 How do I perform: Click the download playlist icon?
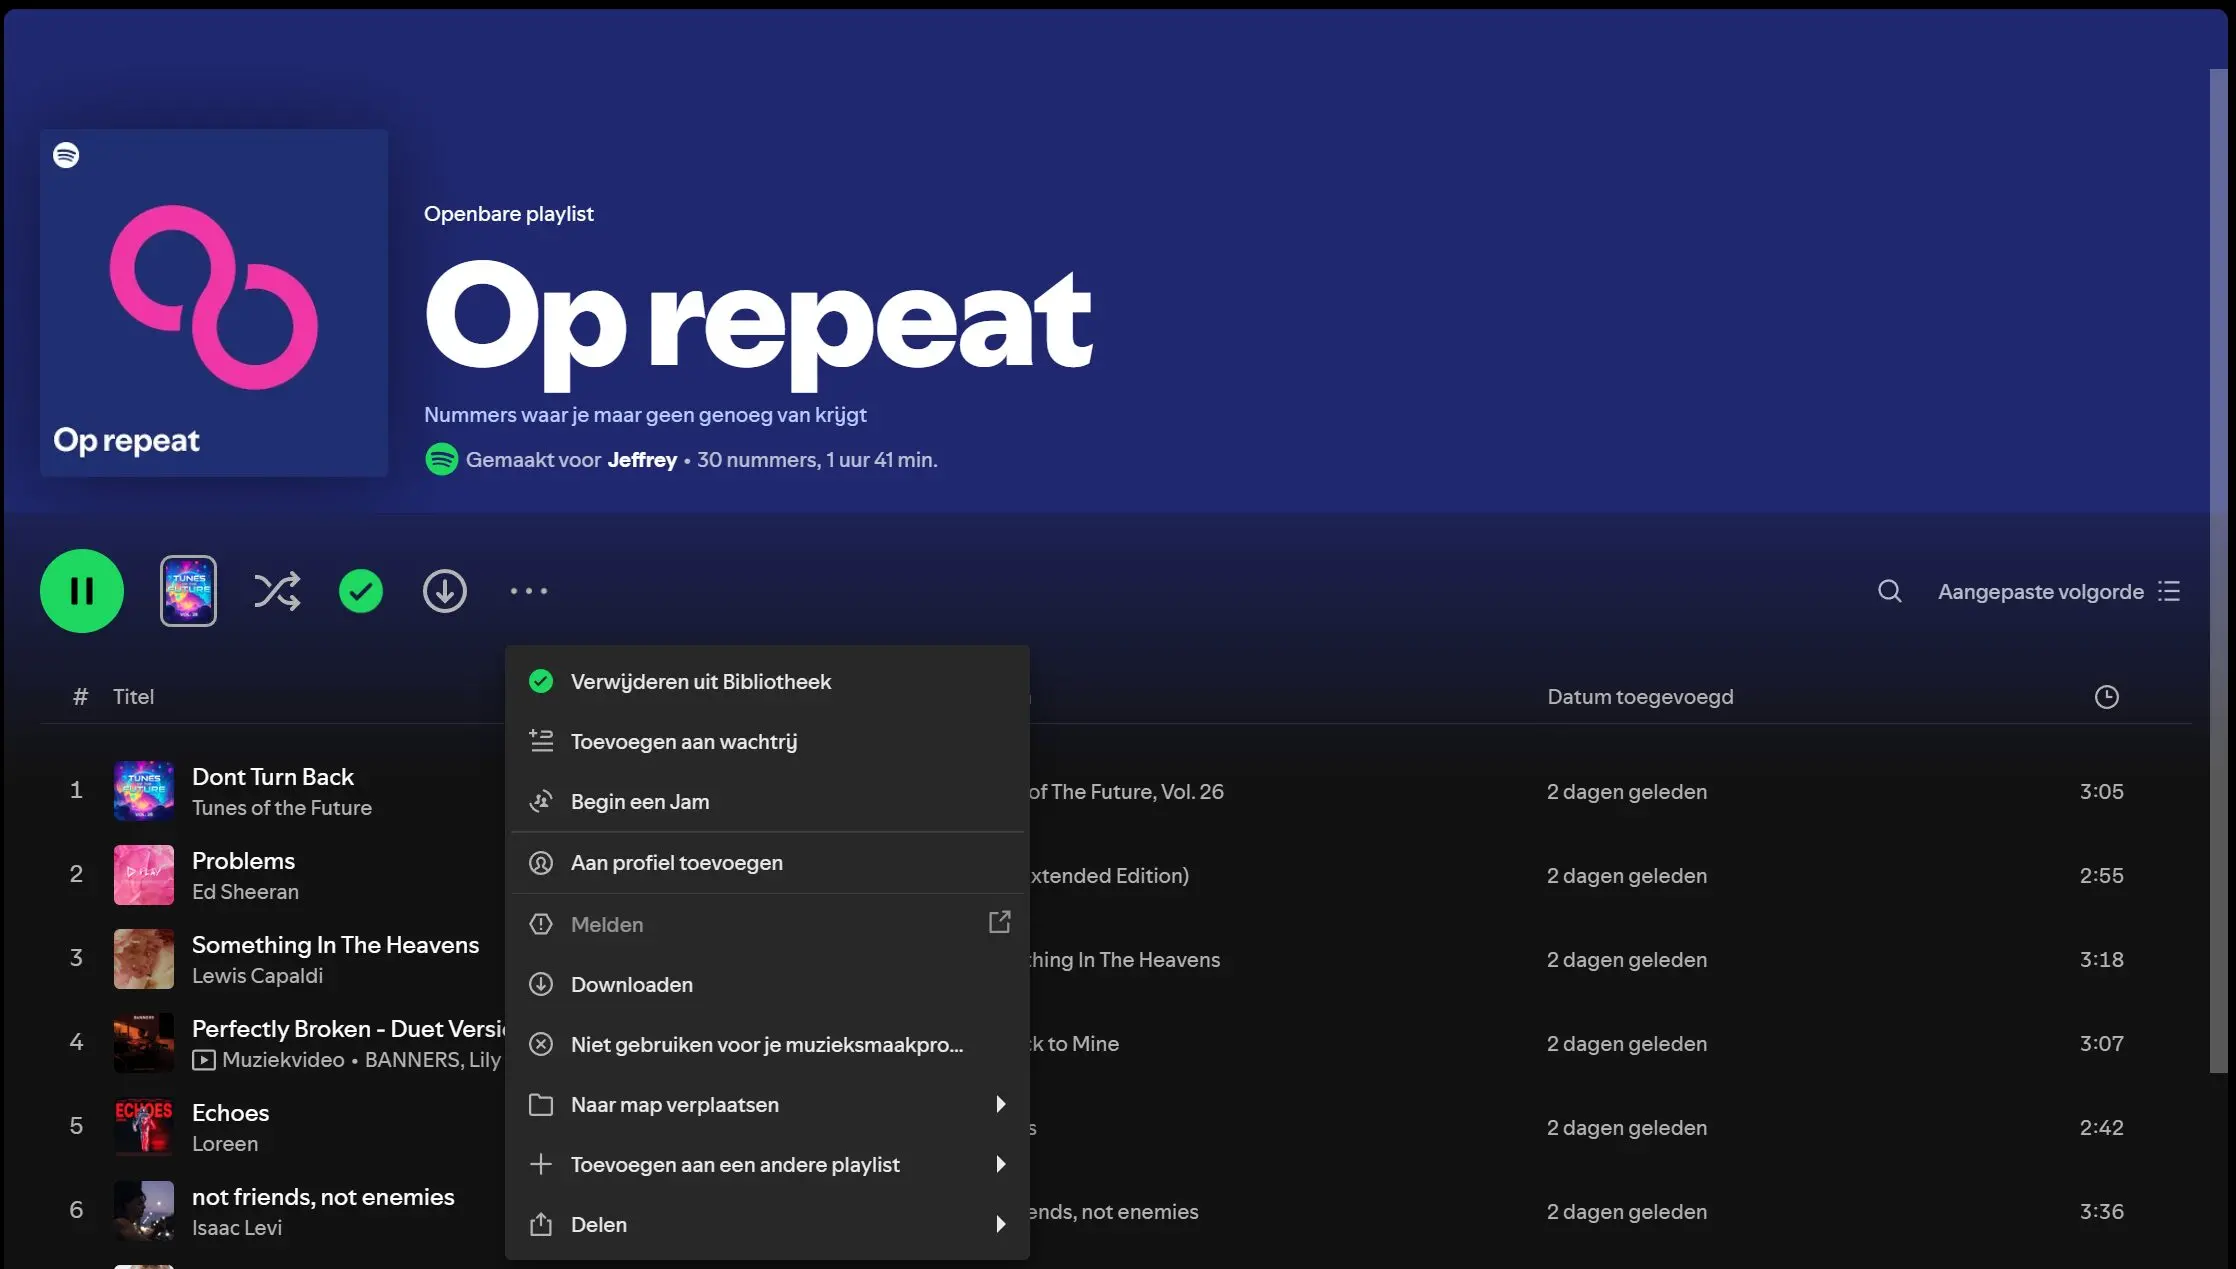coord(445,590)
